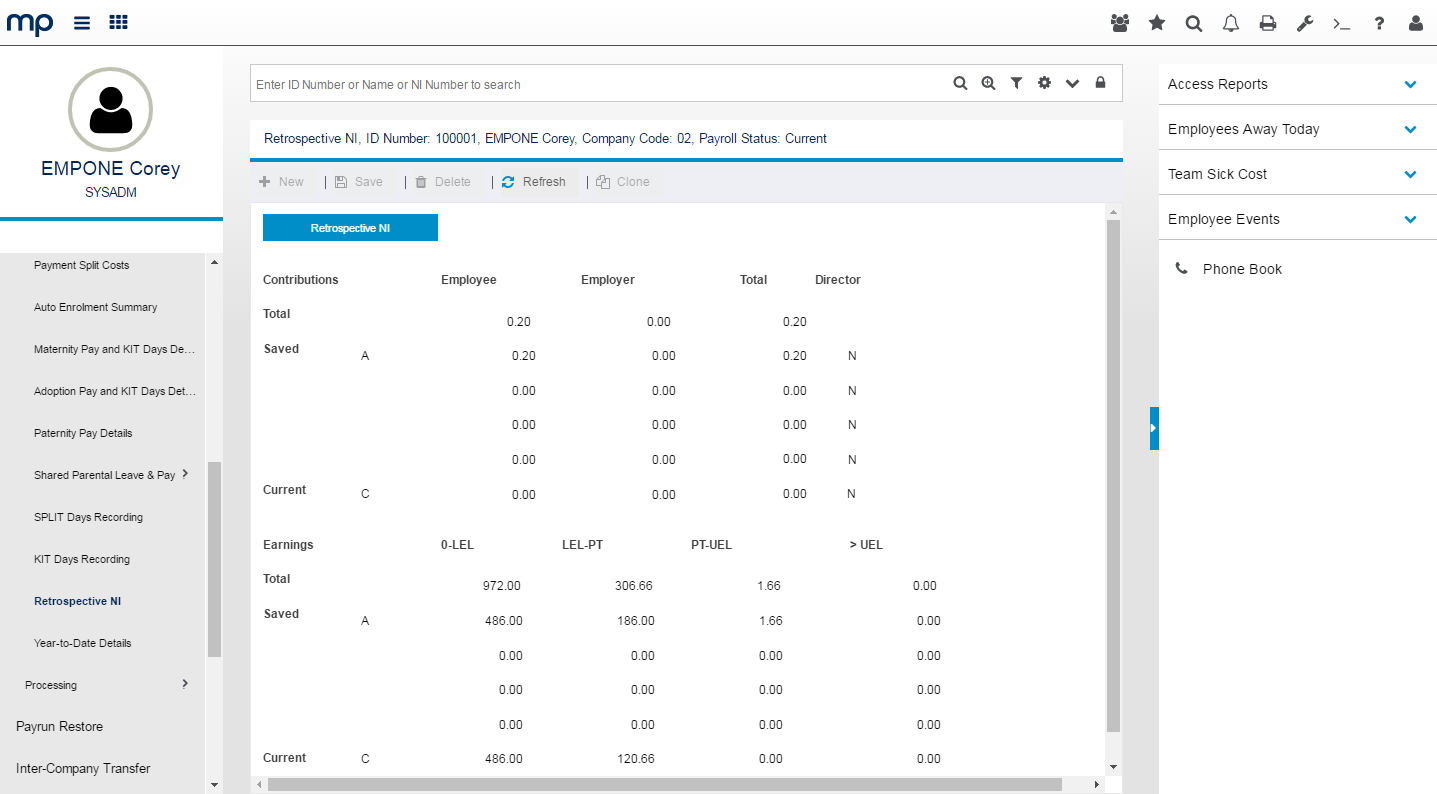The width and height of the screenshot is (1437, 794).
Task: Expand the Team Sick Cost panel
Action: 1410,175
